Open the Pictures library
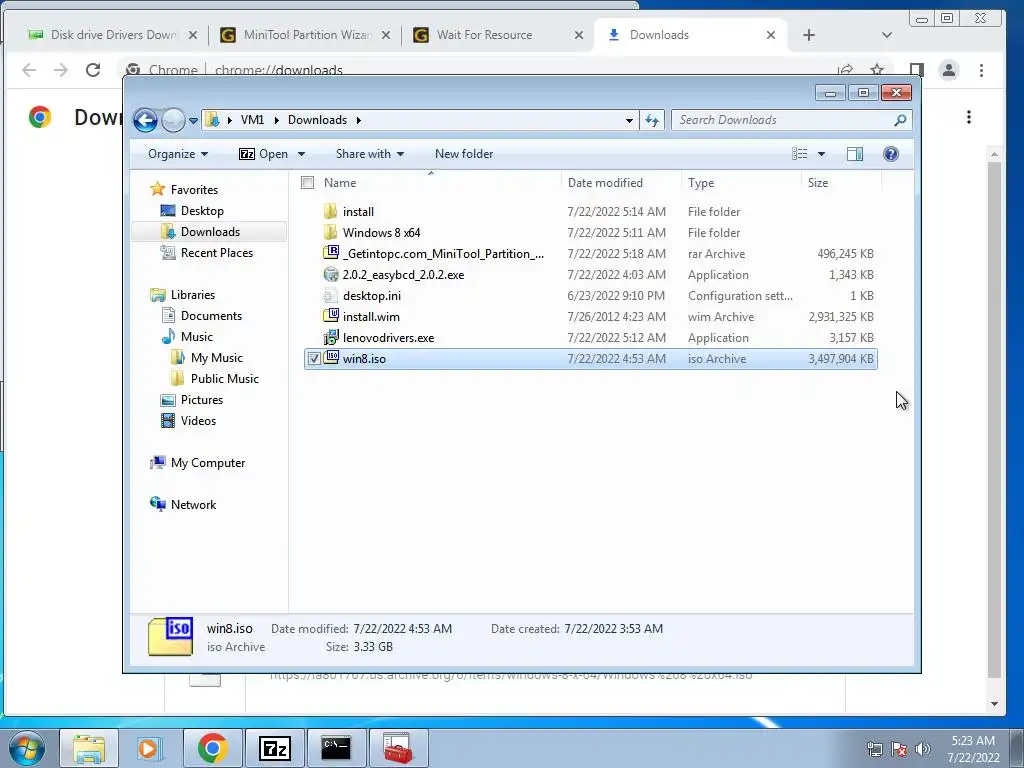Image resolution: width=1024 pixels, height=768 pixels. (x=201, y=400)
